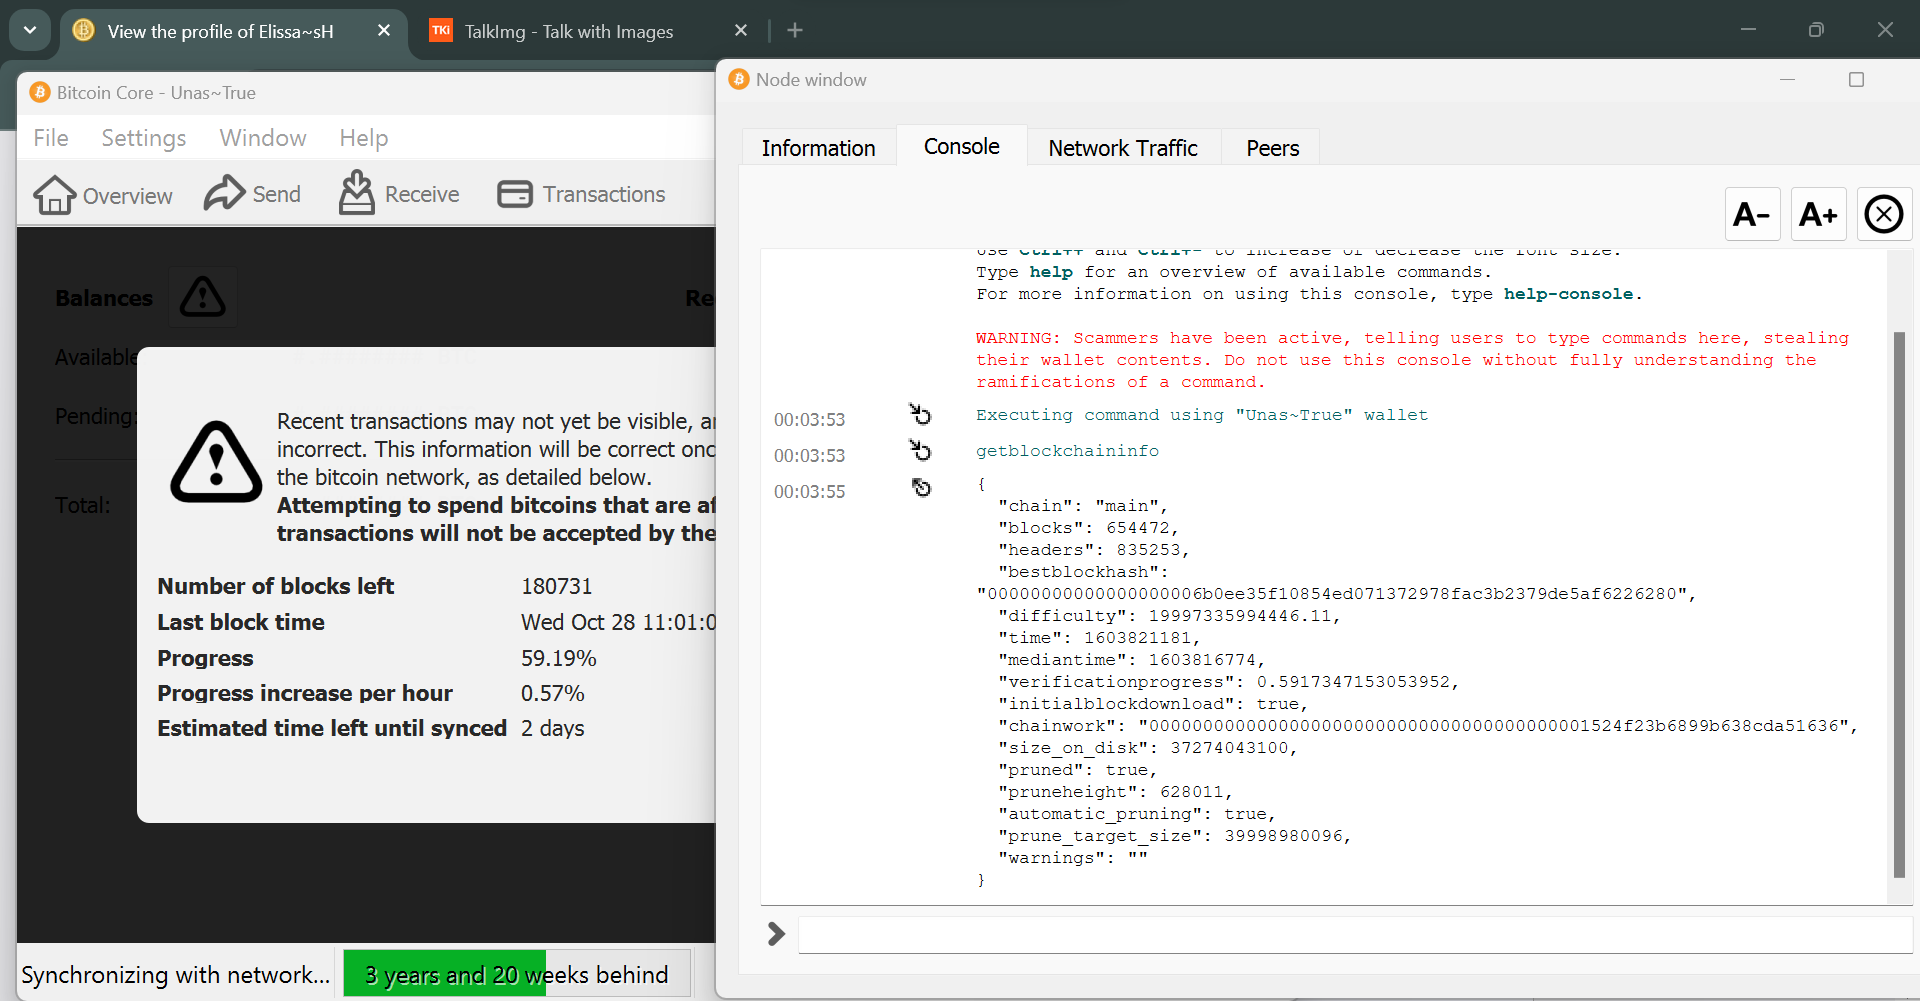1920x1001 pixels.
Task: Decrease console font size with A-
Action: click(1752, 214)
